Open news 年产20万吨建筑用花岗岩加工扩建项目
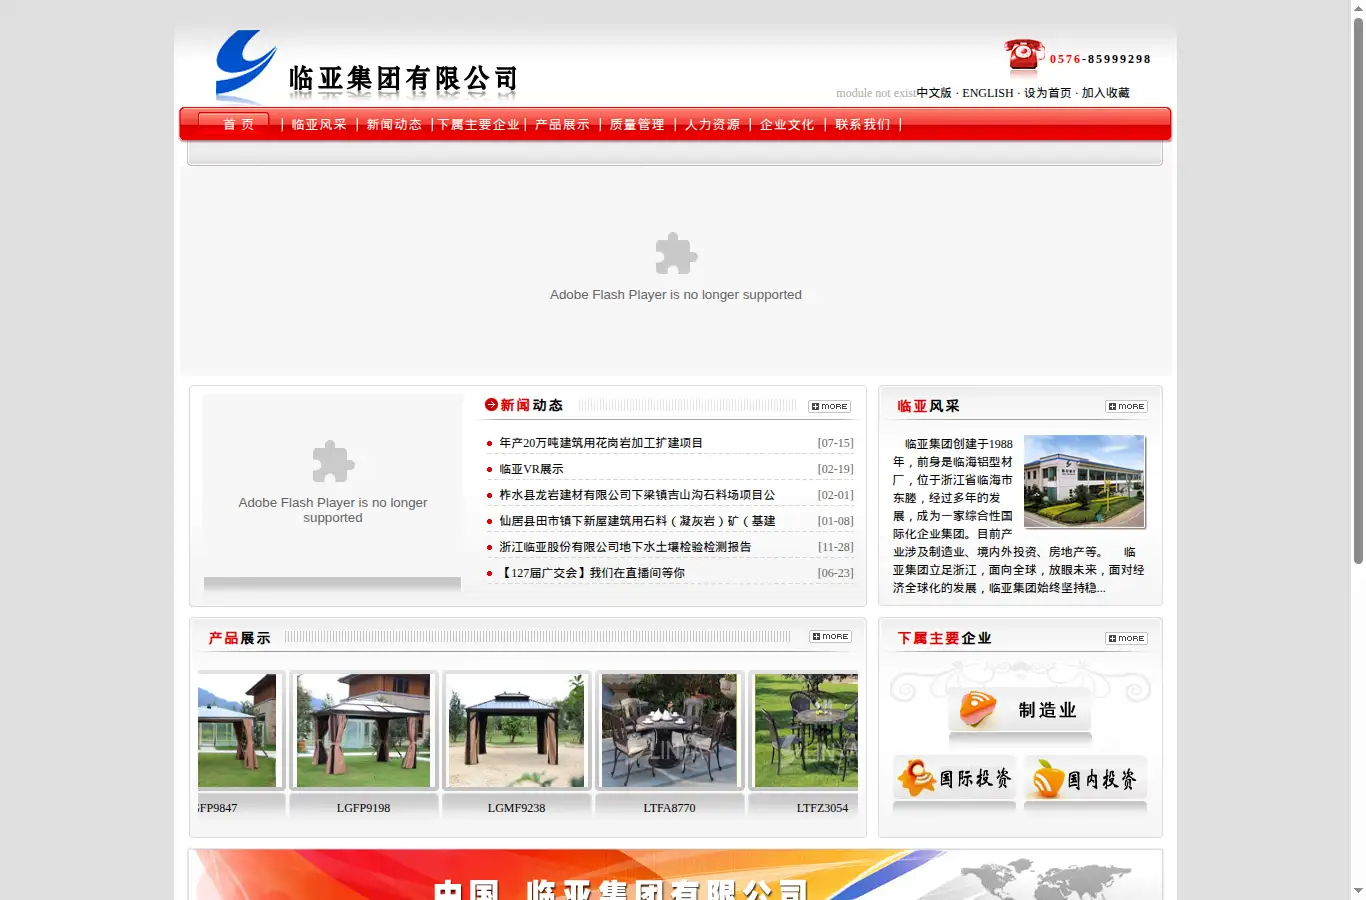The image size is (1366, 900). [601, 443]
